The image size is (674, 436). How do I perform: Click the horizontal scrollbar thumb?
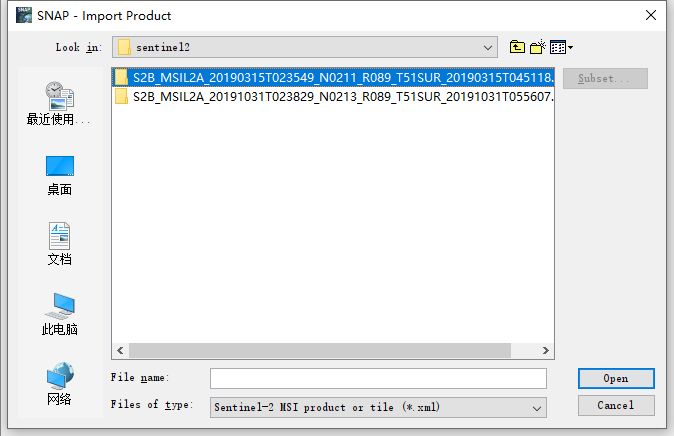[320, 350]
